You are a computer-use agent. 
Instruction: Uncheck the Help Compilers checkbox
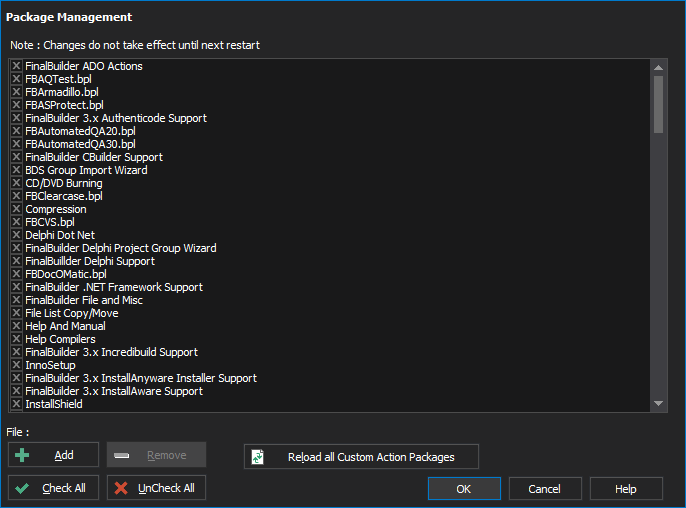[x=16, y=339]
